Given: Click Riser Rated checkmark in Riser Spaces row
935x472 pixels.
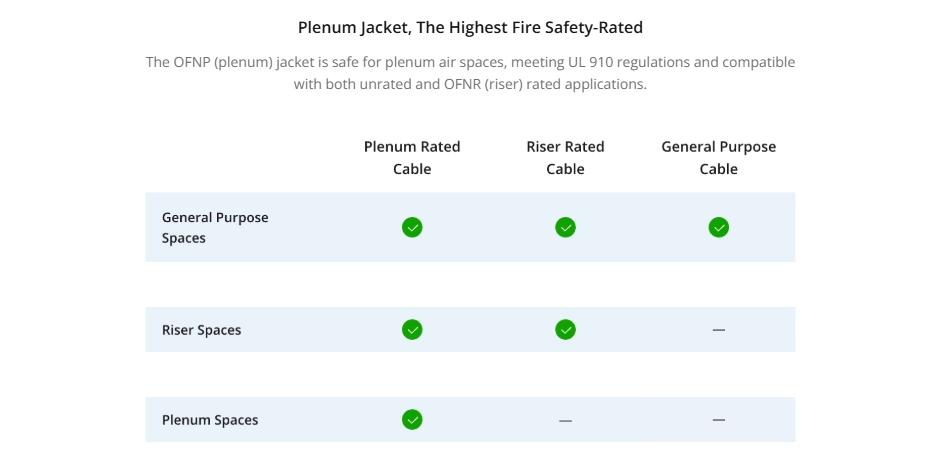Looking at the screenshot, I should pos(565,330).
